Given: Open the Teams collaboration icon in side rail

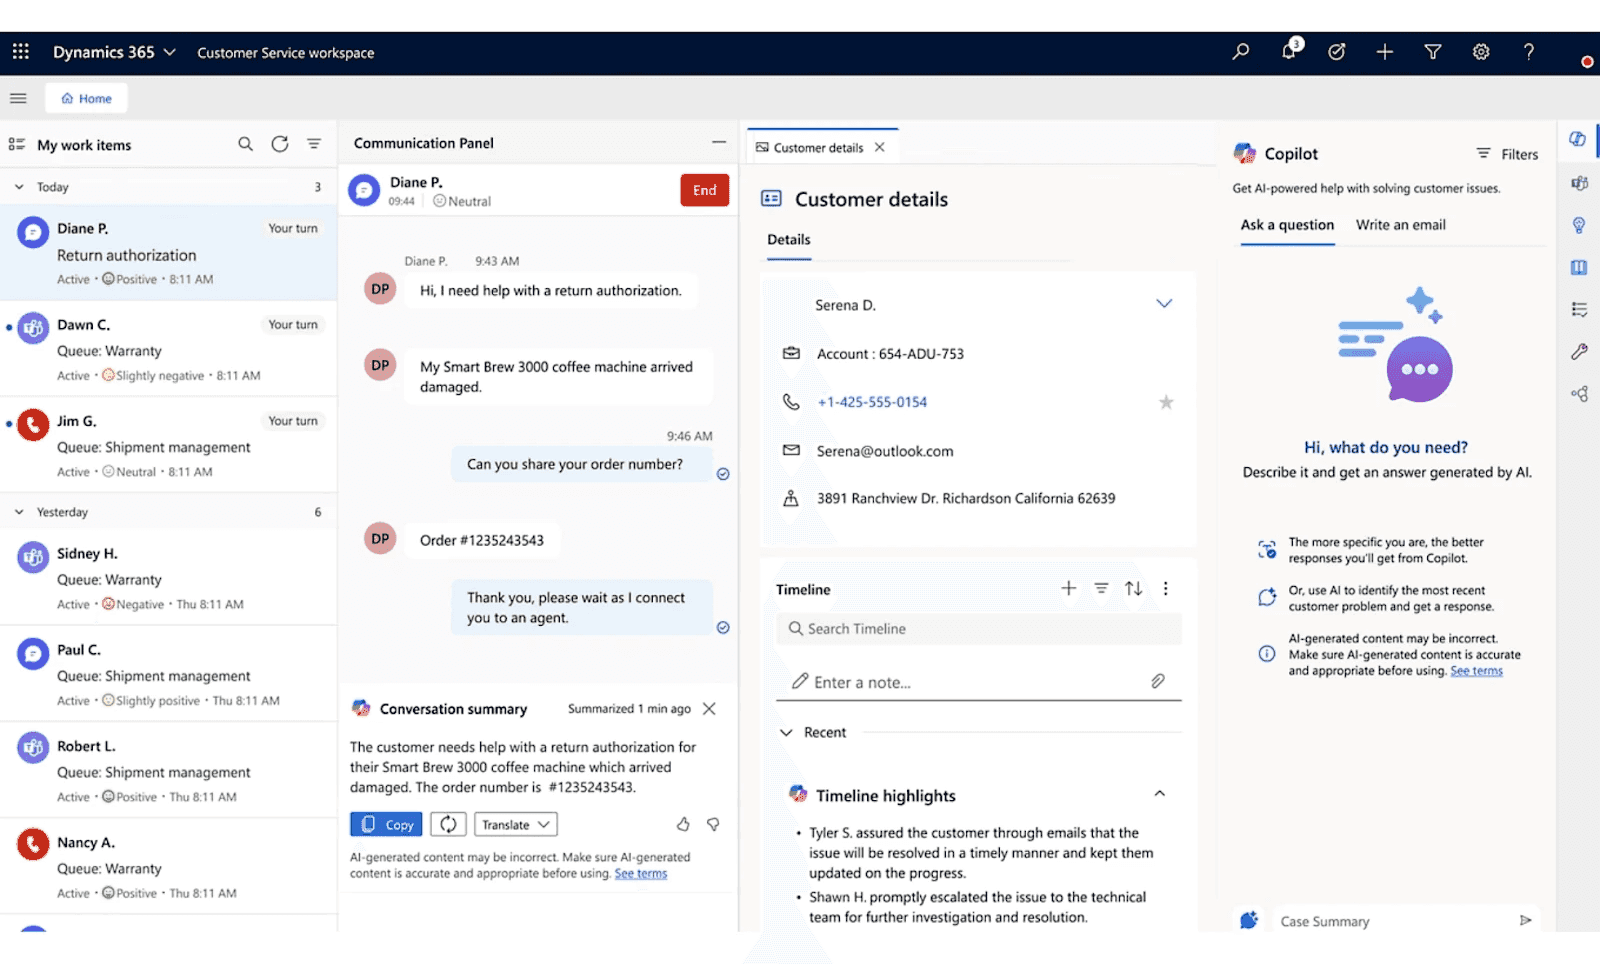Looking at the screenshot, I should (x=1578, y=183).
